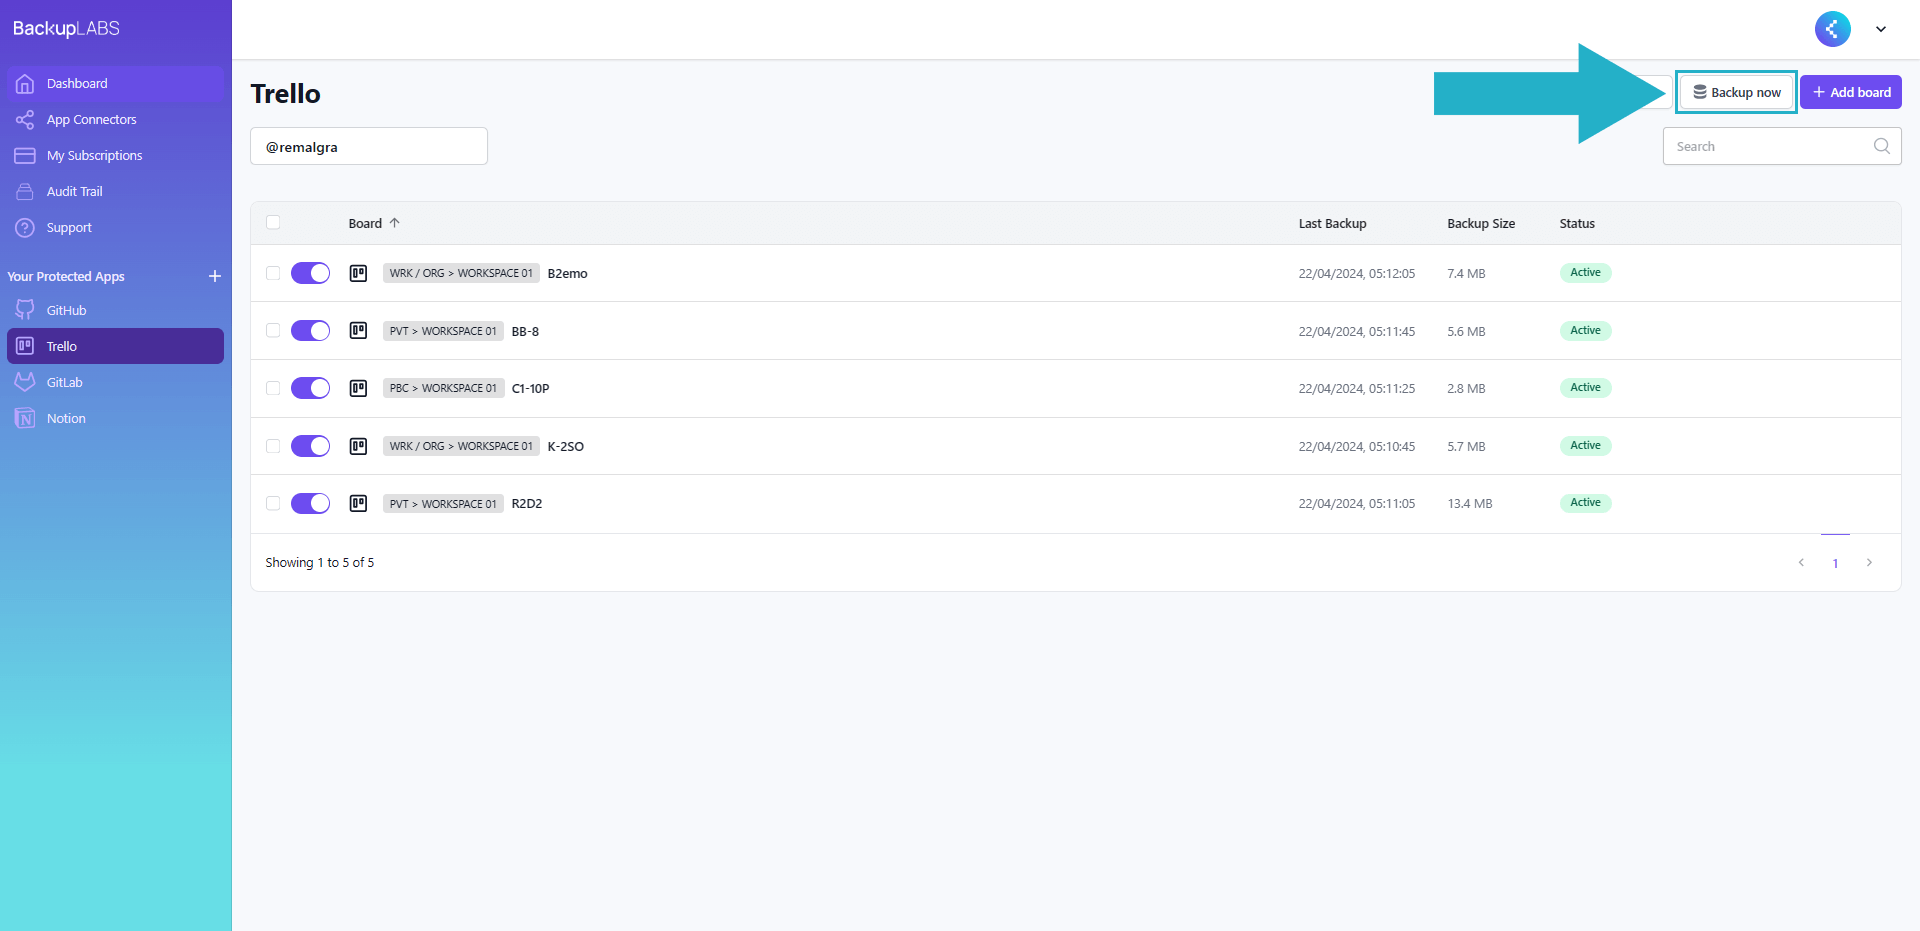
Task: Open GitLab under Protected Apps
Action: [115, 382]
